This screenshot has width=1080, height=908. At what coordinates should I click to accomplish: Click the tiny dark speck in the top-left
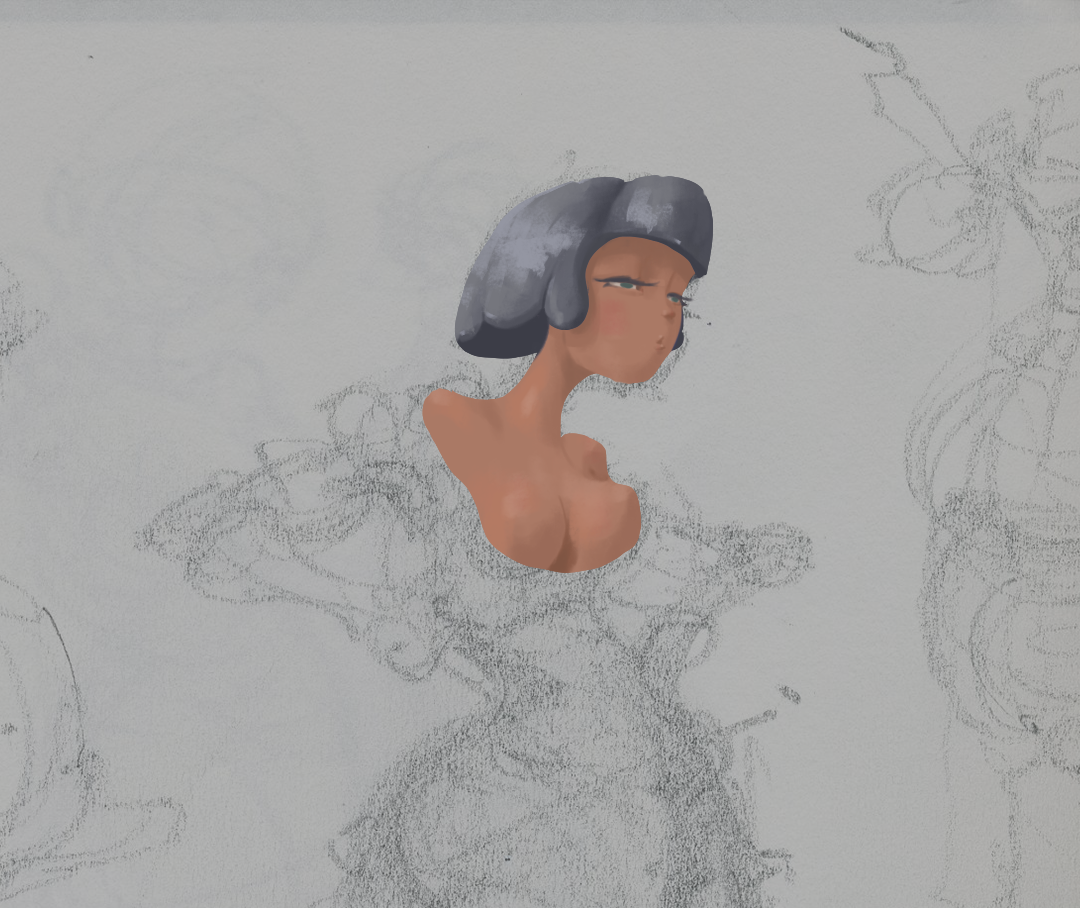tap(90, 57)
